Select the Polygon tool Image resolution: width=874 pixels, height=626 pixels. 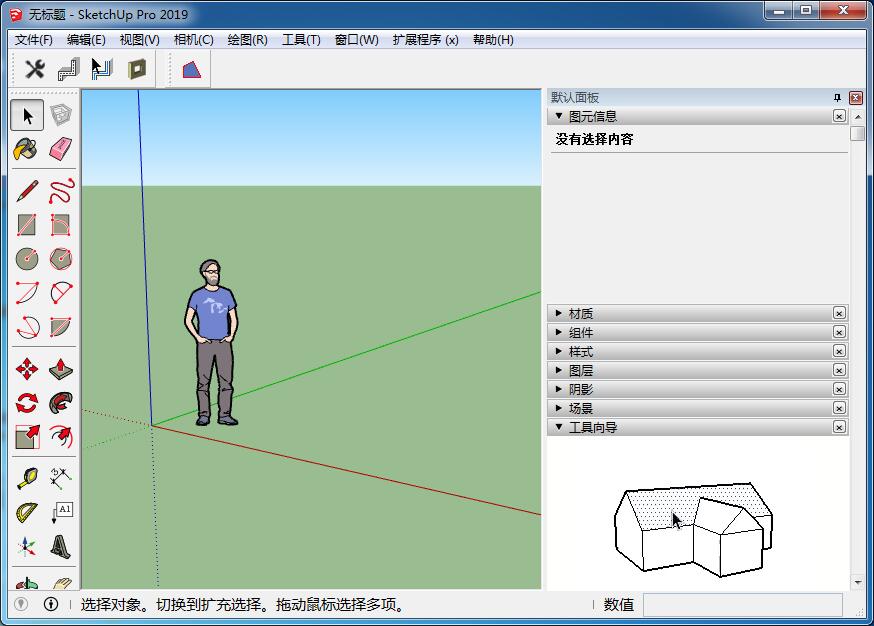61,259
